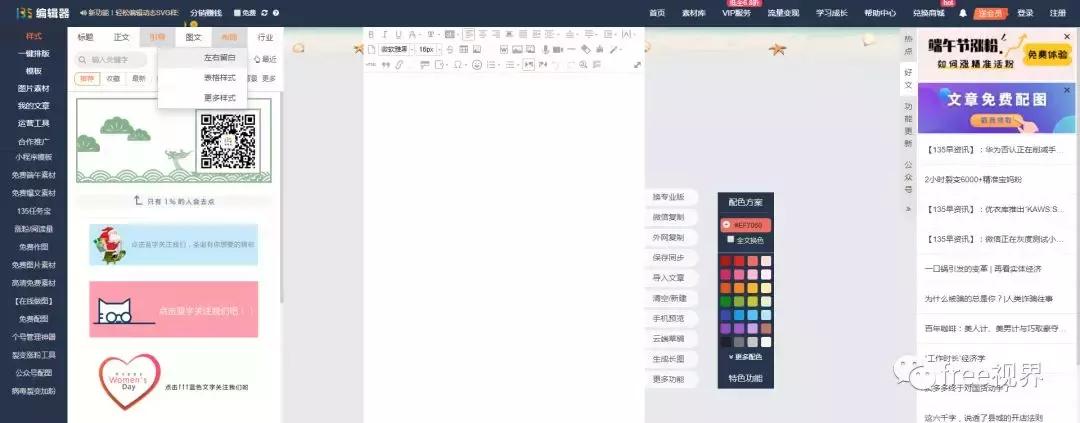The height and width of the screenshot is (423, 1080).
Task: Open the font color dropdown arrow
Action: click(420, 34)
